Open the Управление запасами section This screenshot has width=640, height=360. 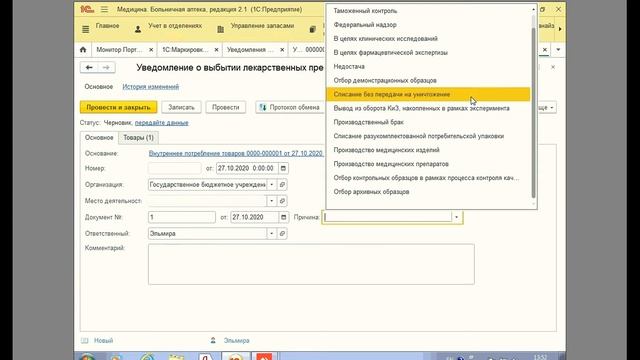click(262, 26)
